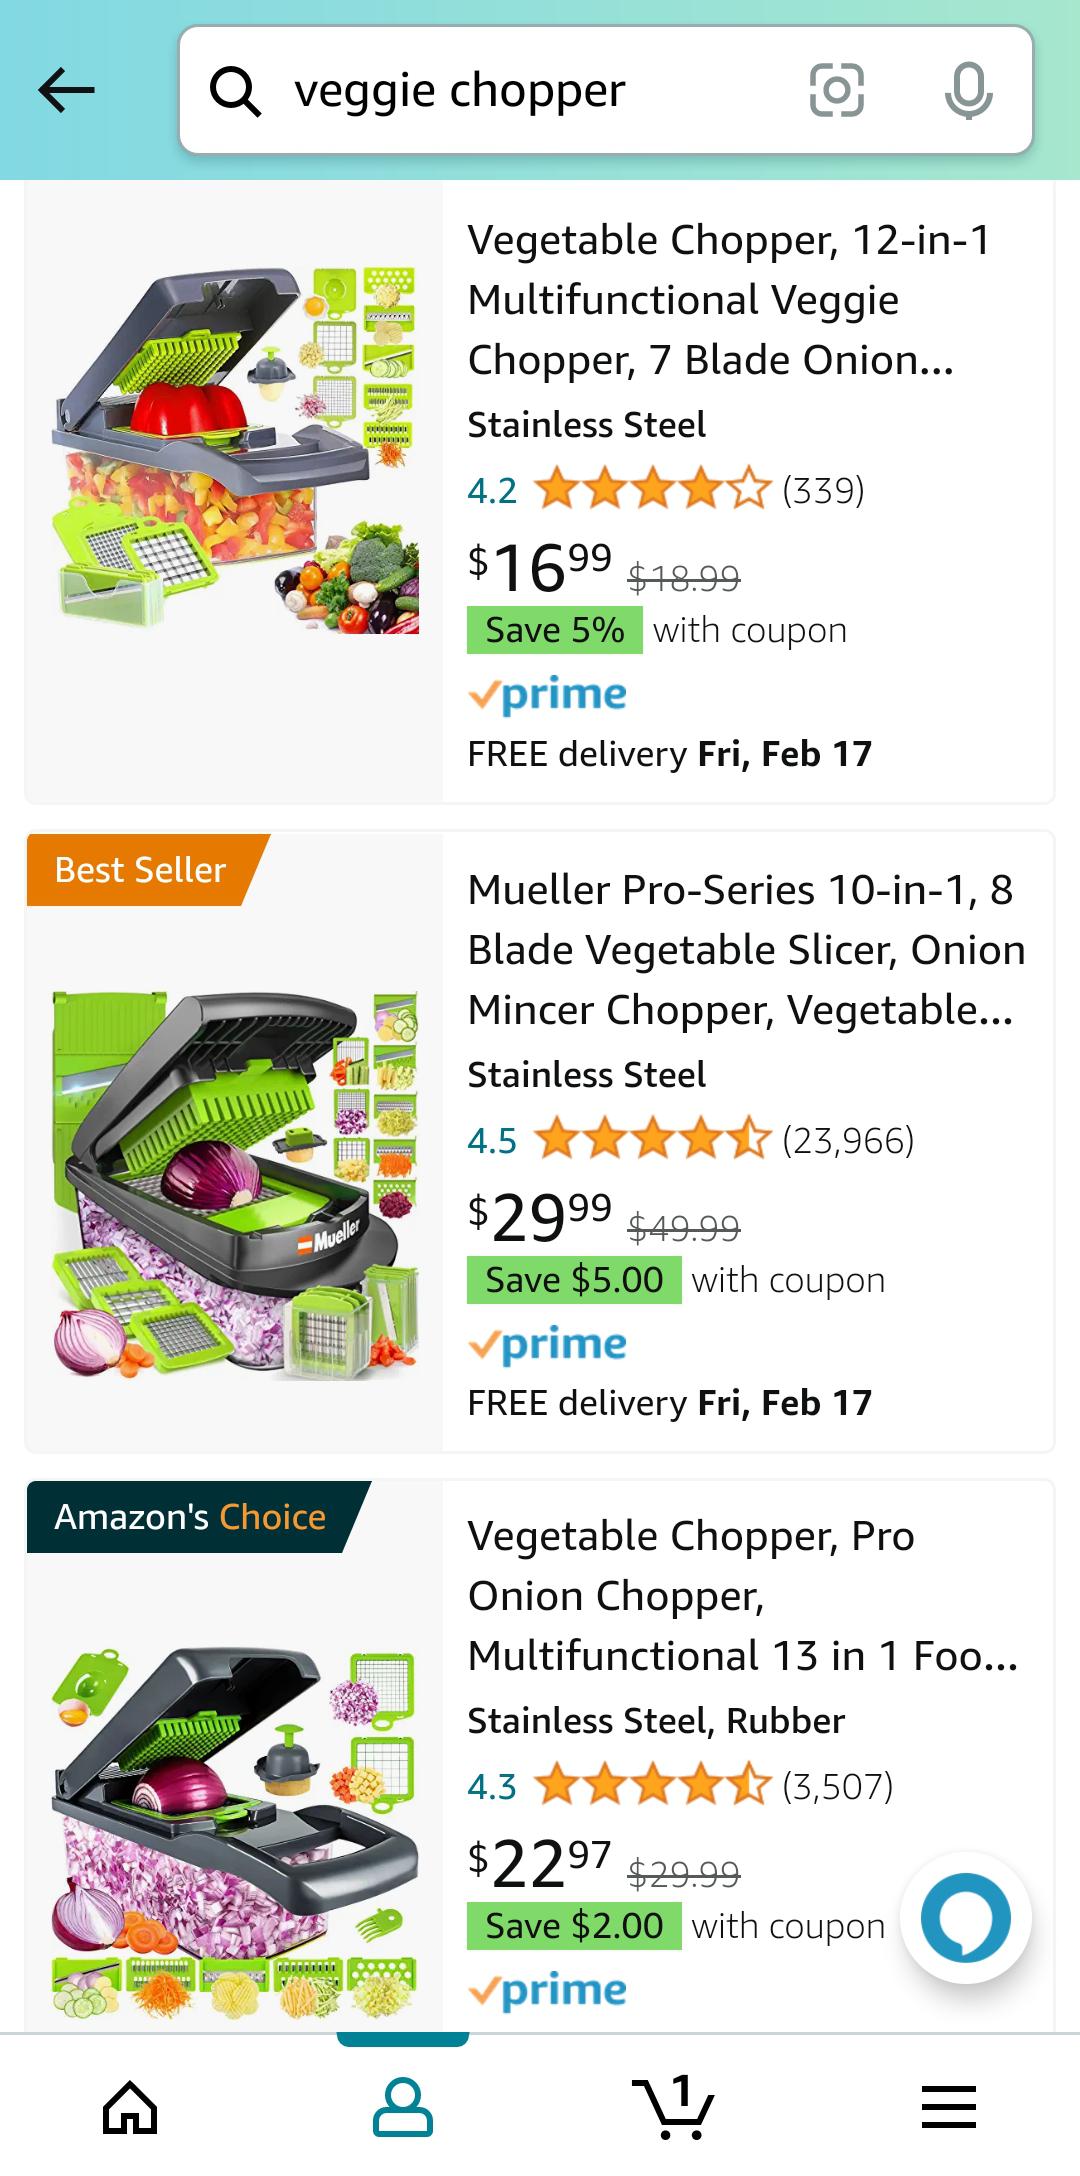Viewport: 1080px width, 2176px height.
Task: Open the 12-in-1 Multifunctional Veggie Chopper title
Action: [x=730, y=300]
